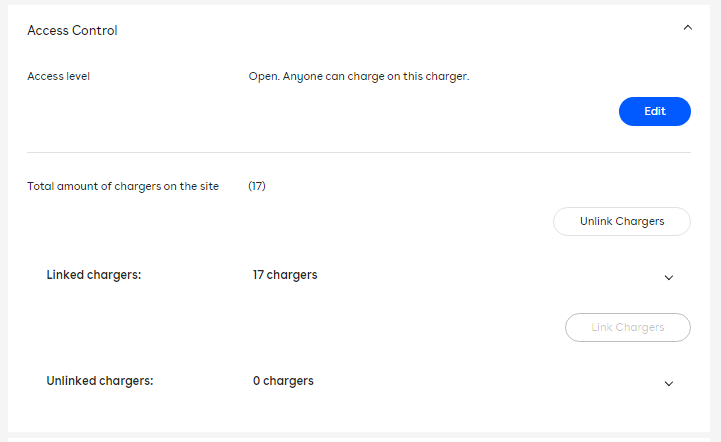Click empty row space right of '0 chargers'

480,382
